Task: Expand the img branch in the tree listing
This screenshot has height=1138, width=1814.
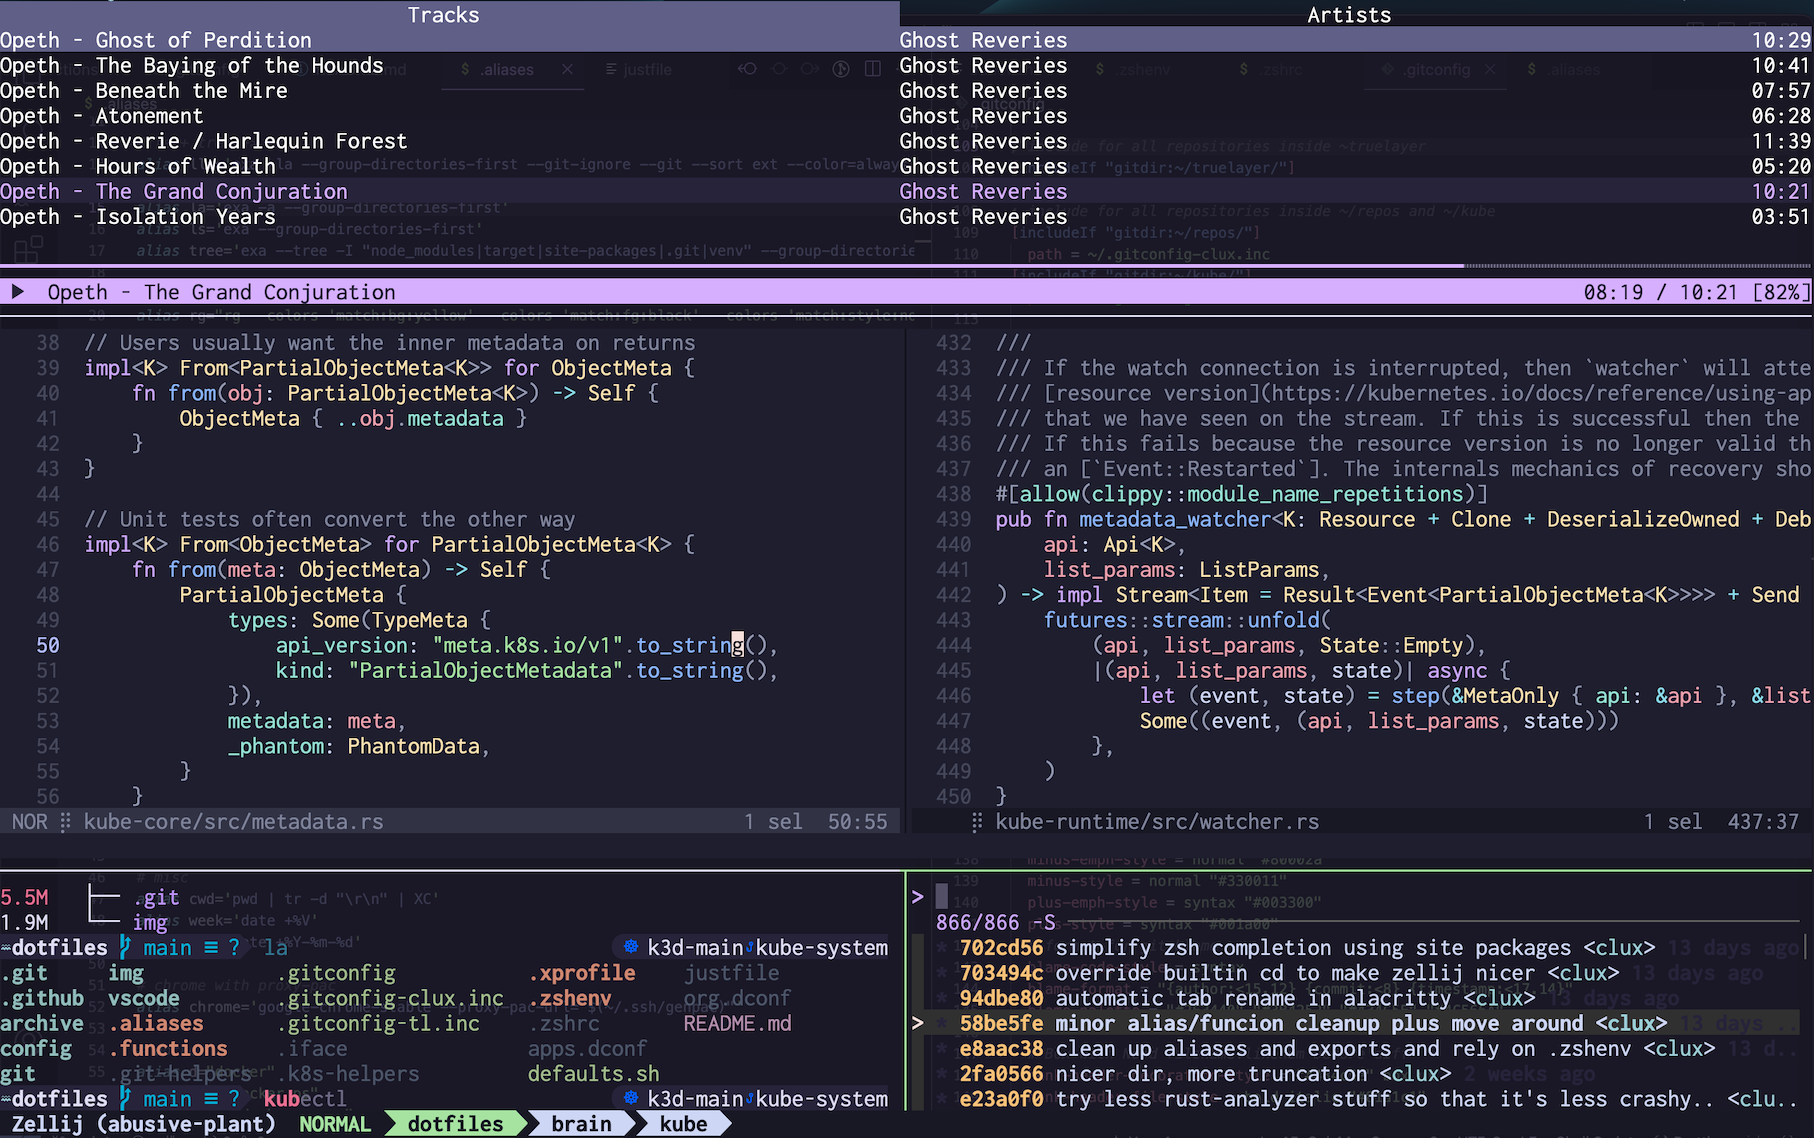Action: [x=150, y=922]
